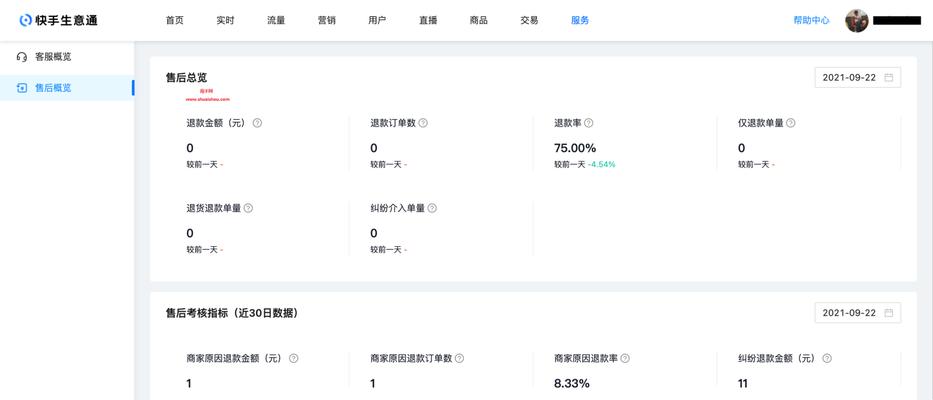This screenshot has height=400, width=933.
Task: Click the help icon next to 仅退款单量
Action: pyautogui.click(x=791, y=123)
